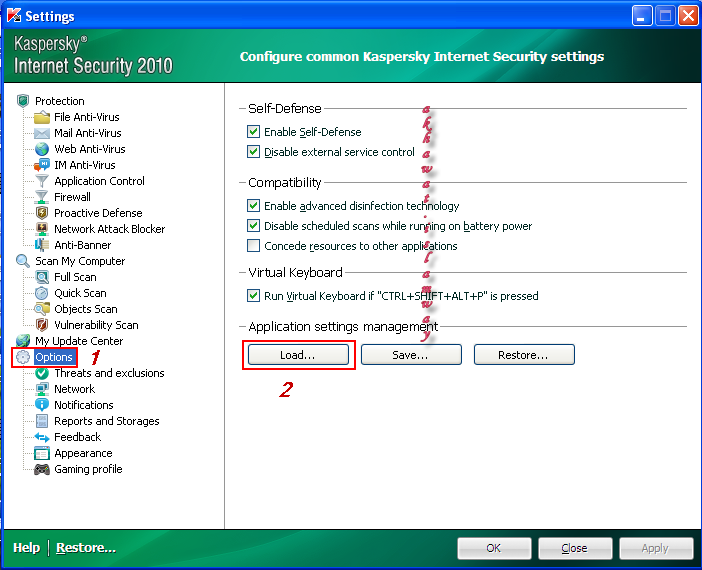Screen dimensions: 702x570
Task: Toggle Enable advanced disinfection technology checkbox
Action: pos(253,206)
